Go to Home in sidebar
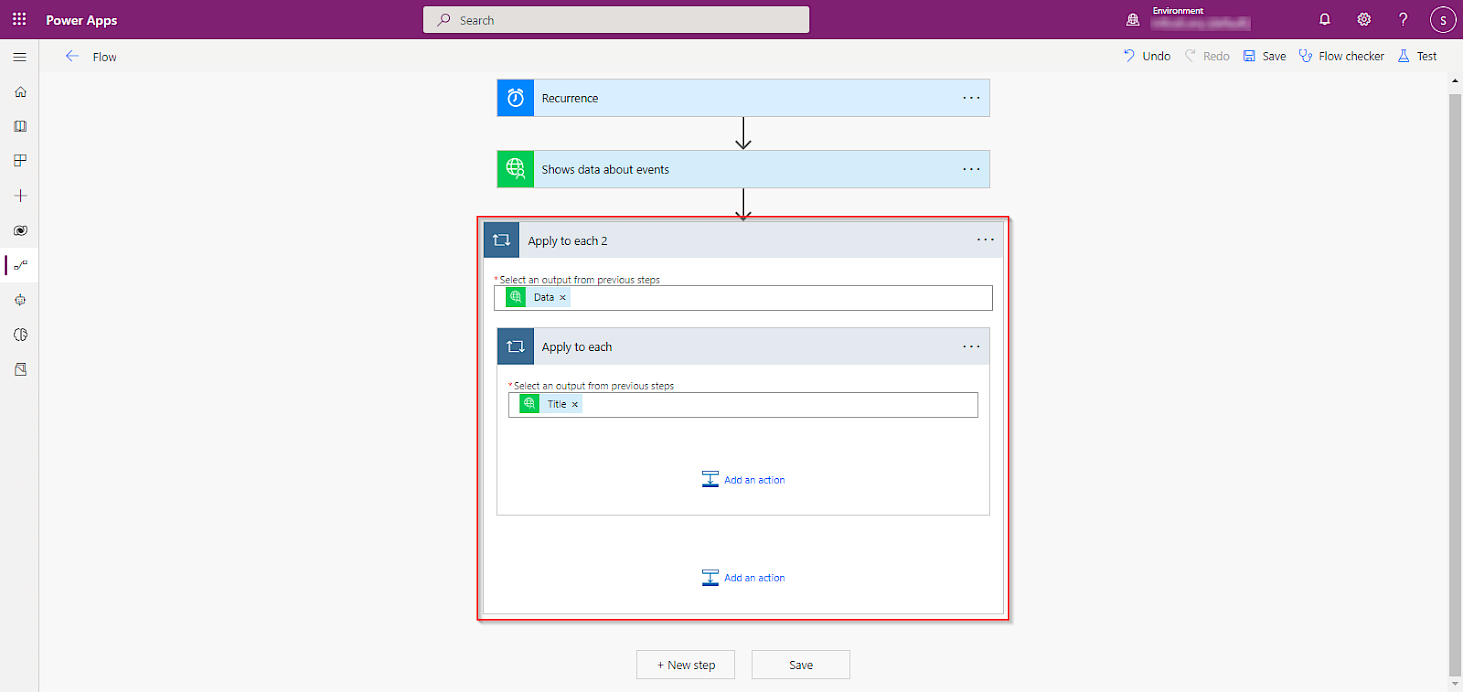 pos(20,92)
